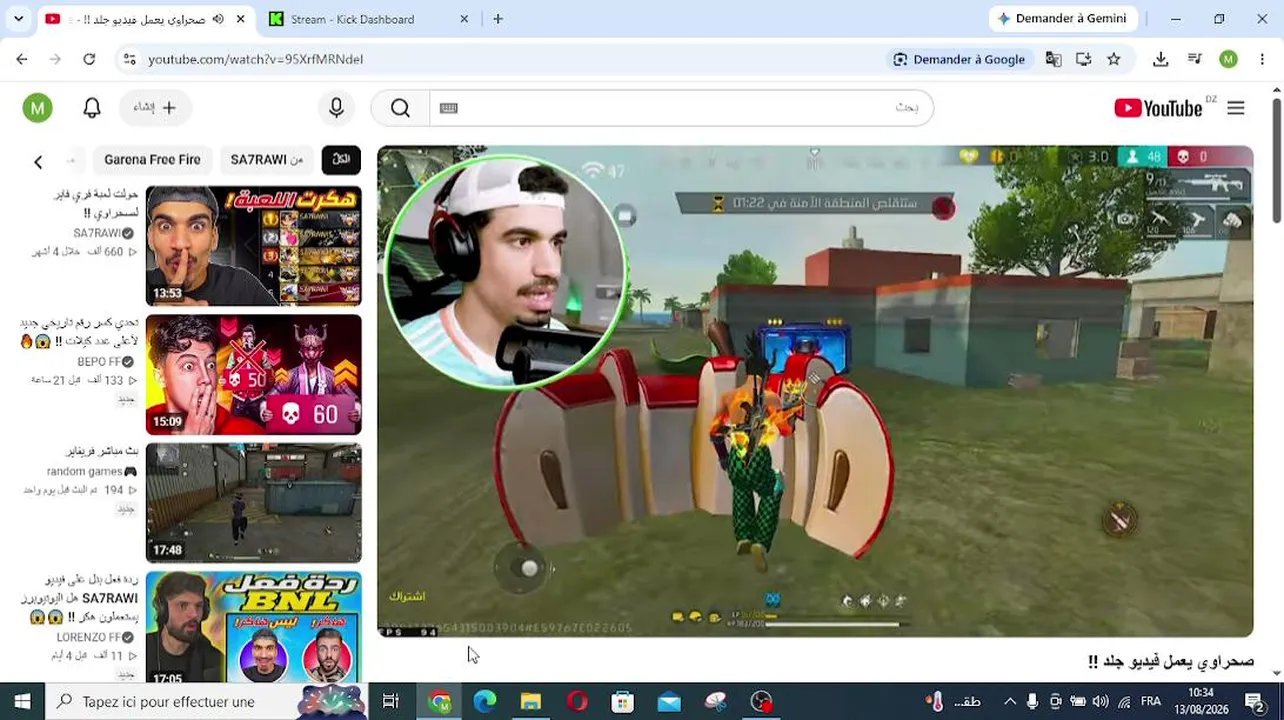1284x720 pixels.
Task: Reload the current page
Action: point(89,59)
